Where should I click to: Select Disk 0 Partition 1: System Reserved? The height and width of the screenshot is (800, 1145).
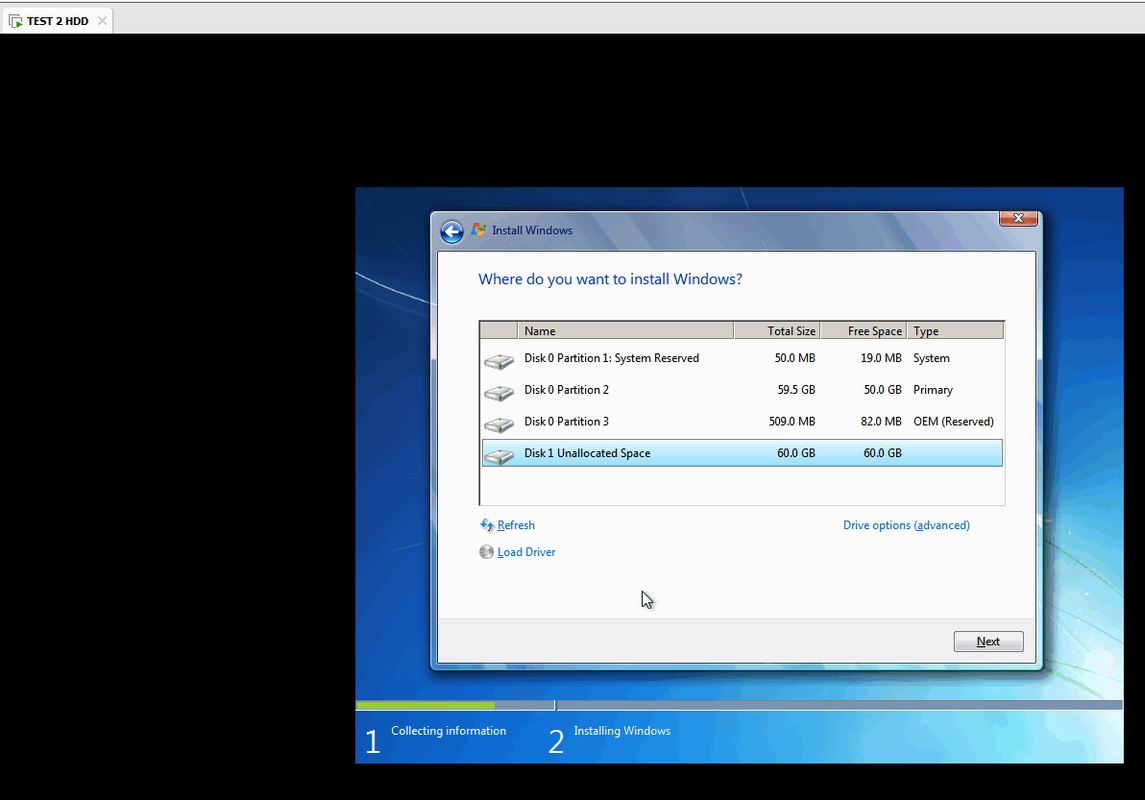tap(741, 358)
